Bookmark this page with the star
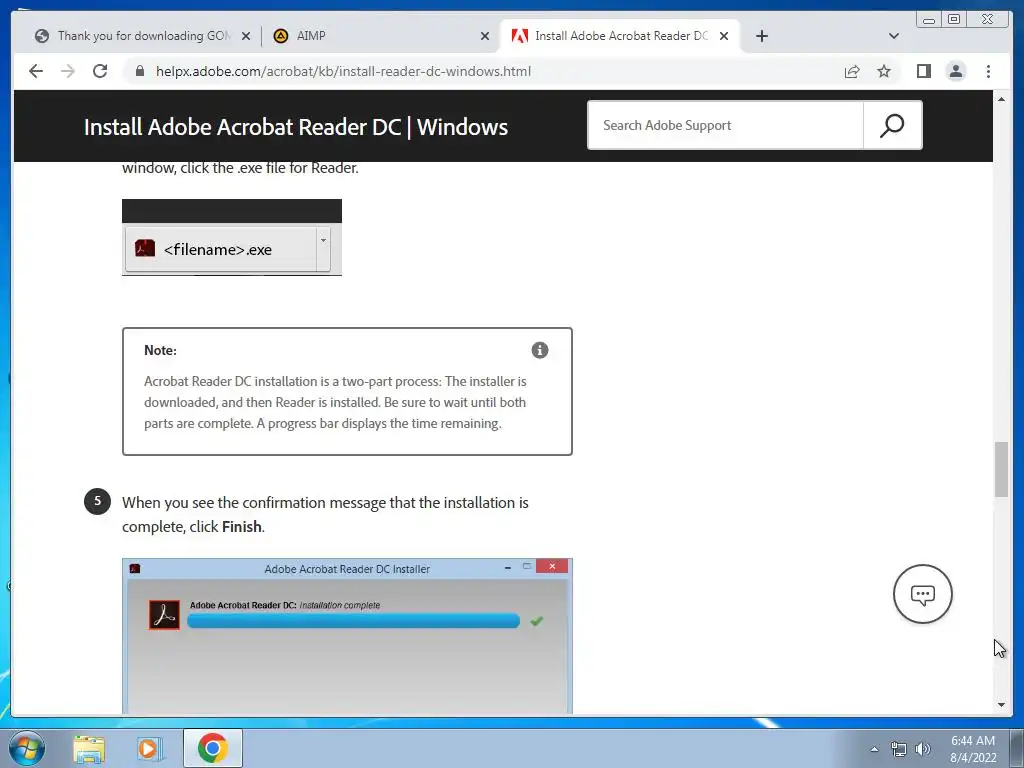Image resolution: width=1024 pixels, height=768 pixels. tap(884, 71)
